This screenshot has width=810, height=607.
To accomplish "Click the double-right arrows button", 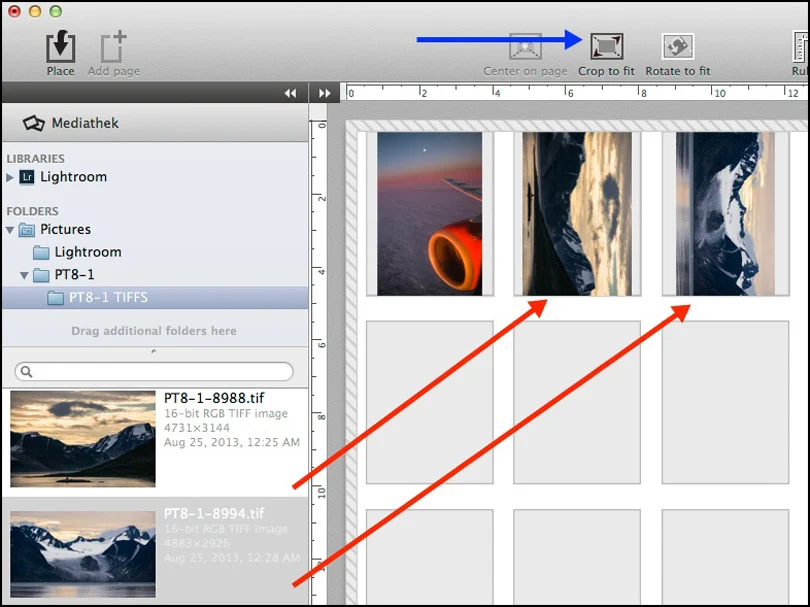I will (x=324, y=93).
